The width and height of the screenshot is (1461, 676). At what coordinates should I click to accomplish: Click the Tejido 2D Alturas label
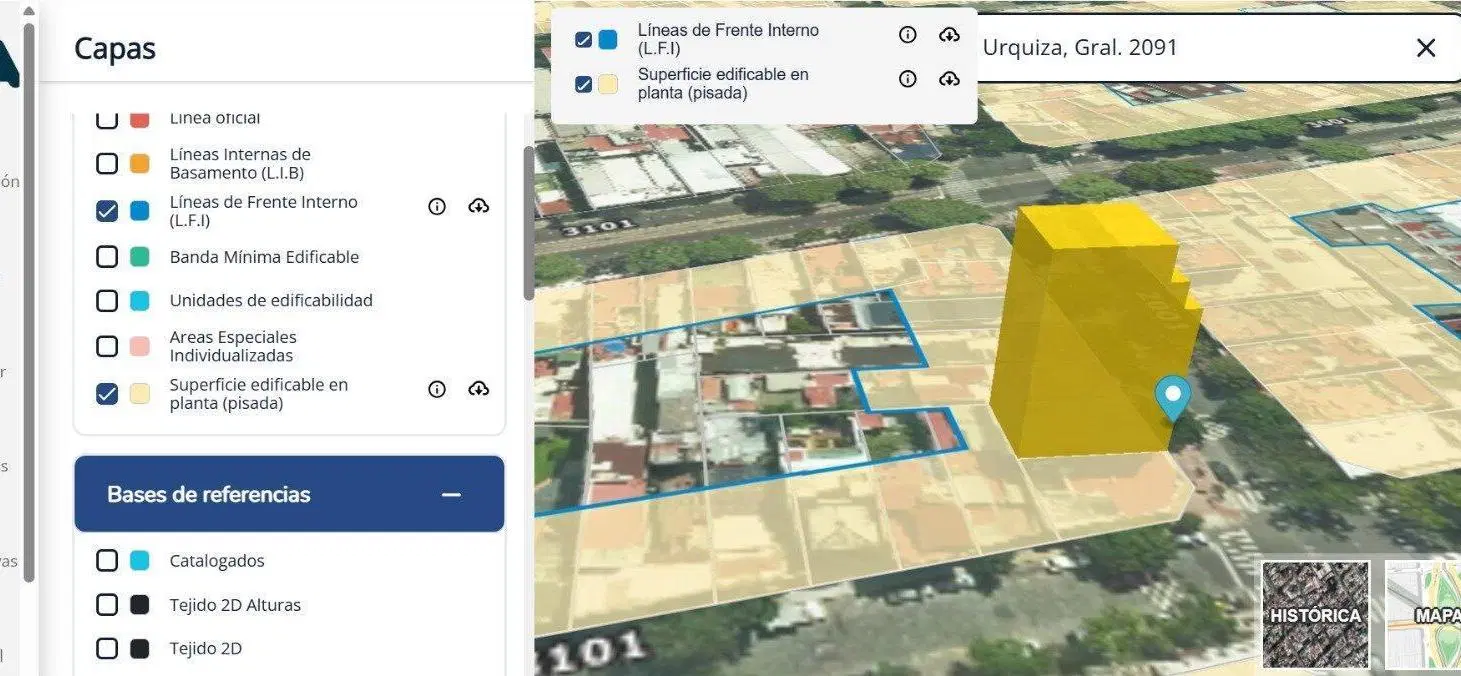[x=235, y=605]
